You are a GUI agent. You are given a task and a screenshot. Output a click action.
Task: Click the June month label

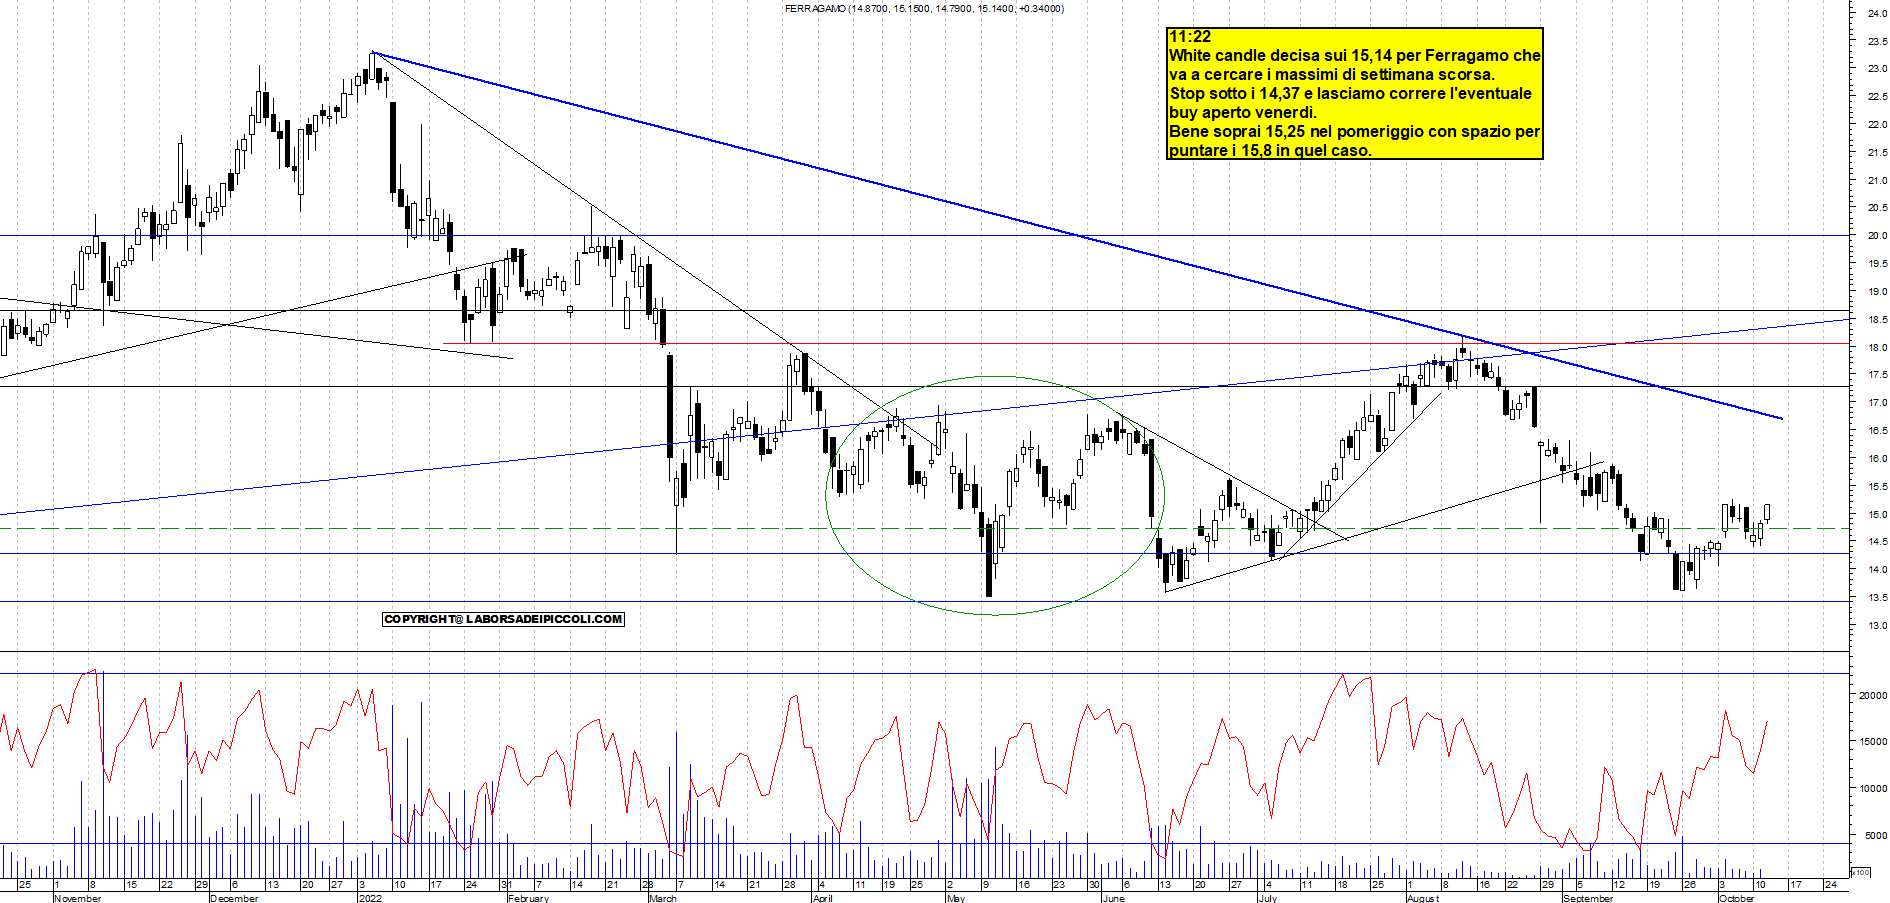(x=1112, y=898)
